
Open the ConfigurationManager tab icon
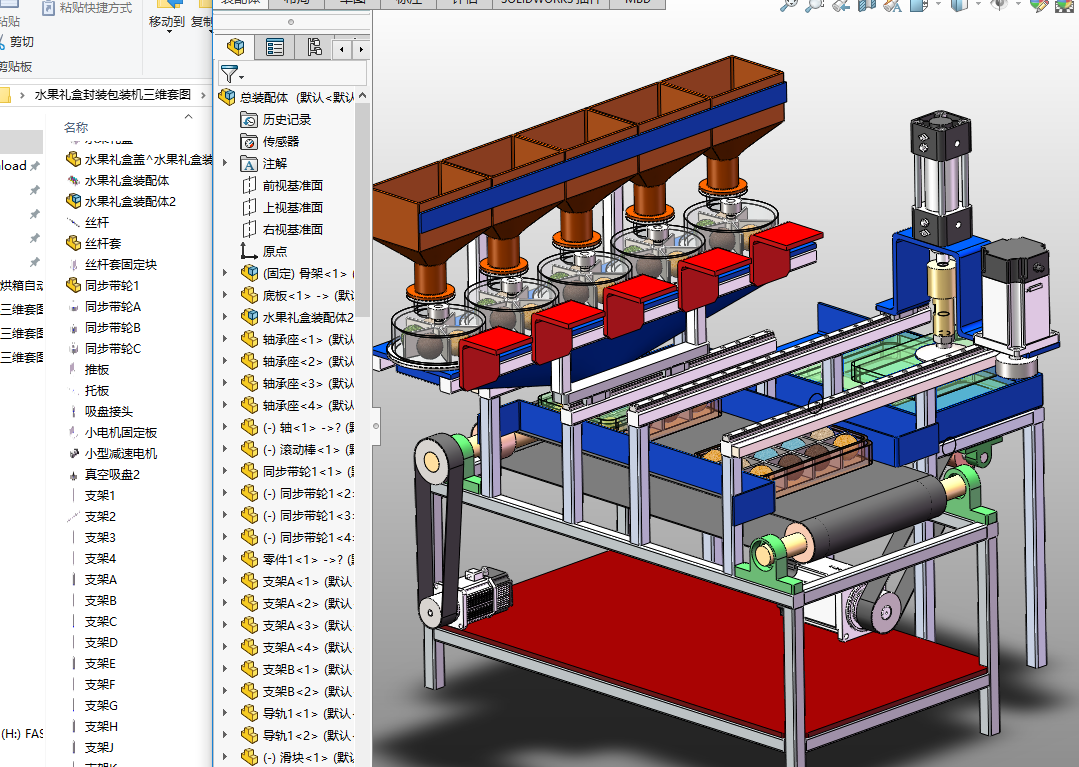[314, 47]
